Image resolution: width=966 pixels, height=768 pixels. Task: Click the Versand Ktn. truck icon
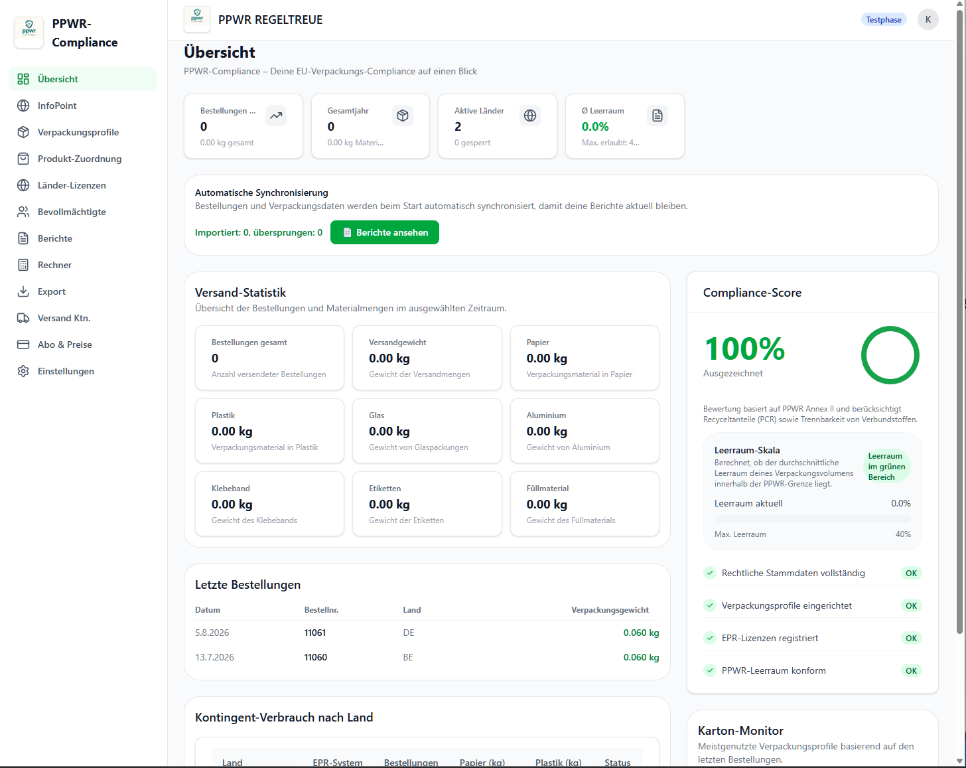tap(23, 318)
